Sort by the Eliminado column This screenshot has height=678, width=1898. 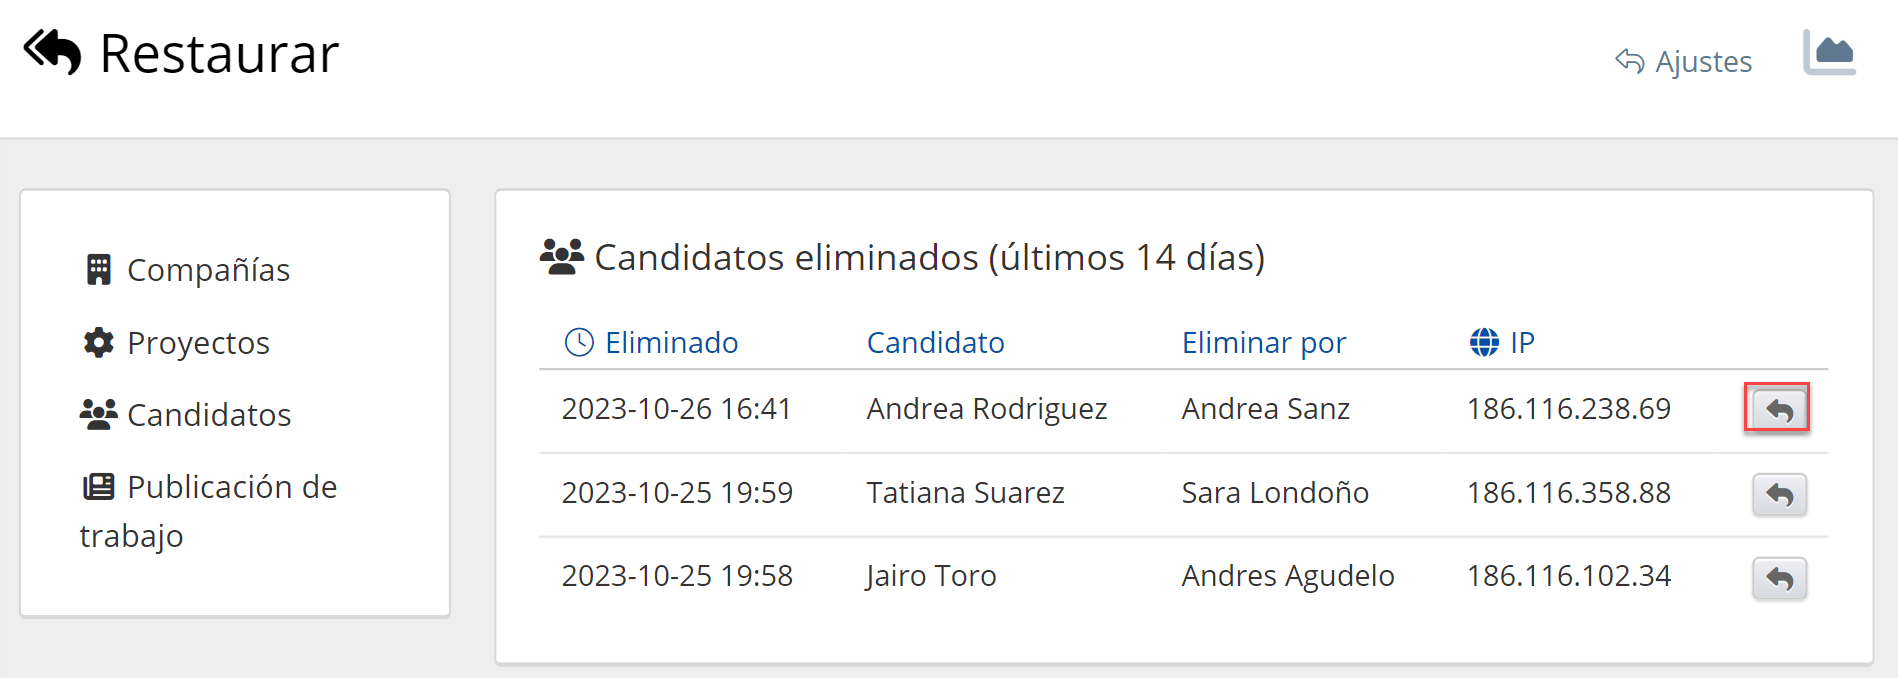(671, 343)
